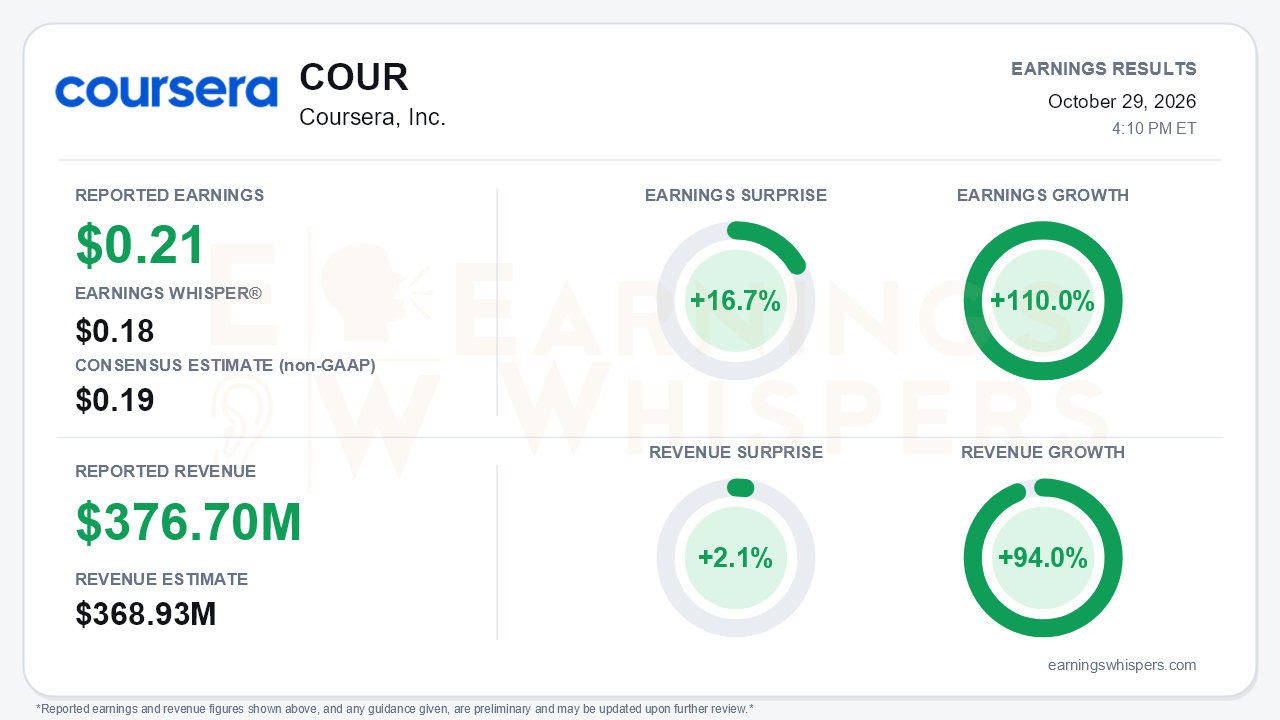Click the +110.0% earnings growth gauge
The width and height of the screenshot is (1280, 720).
[x=1043, y=301]
